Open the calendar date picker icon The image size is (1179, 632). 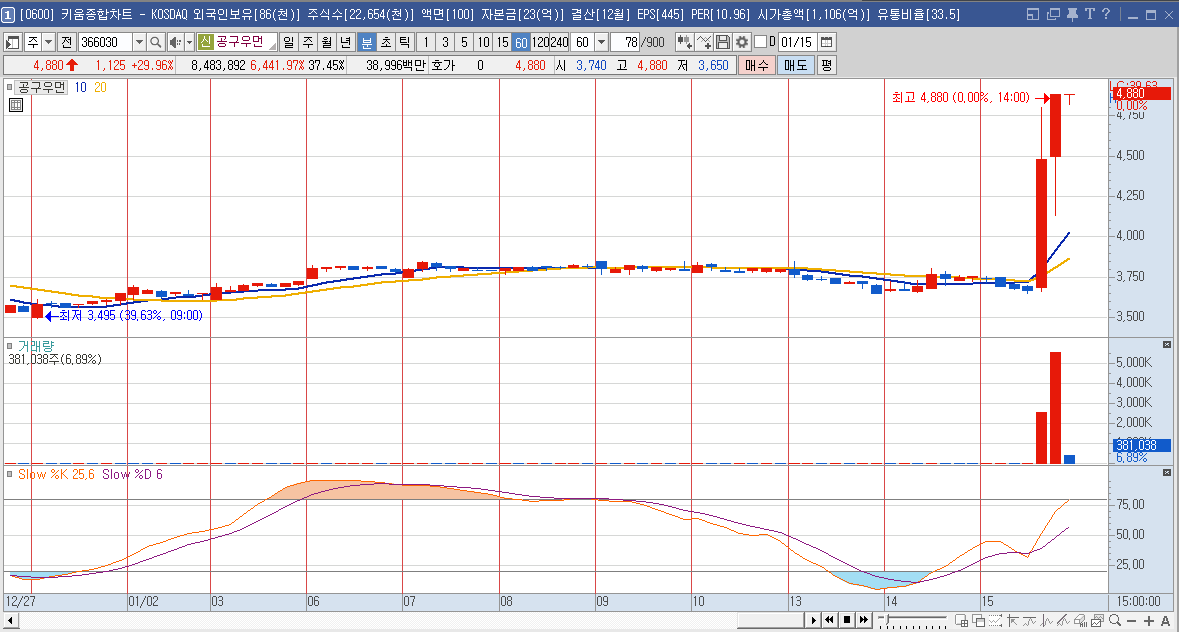826,43
